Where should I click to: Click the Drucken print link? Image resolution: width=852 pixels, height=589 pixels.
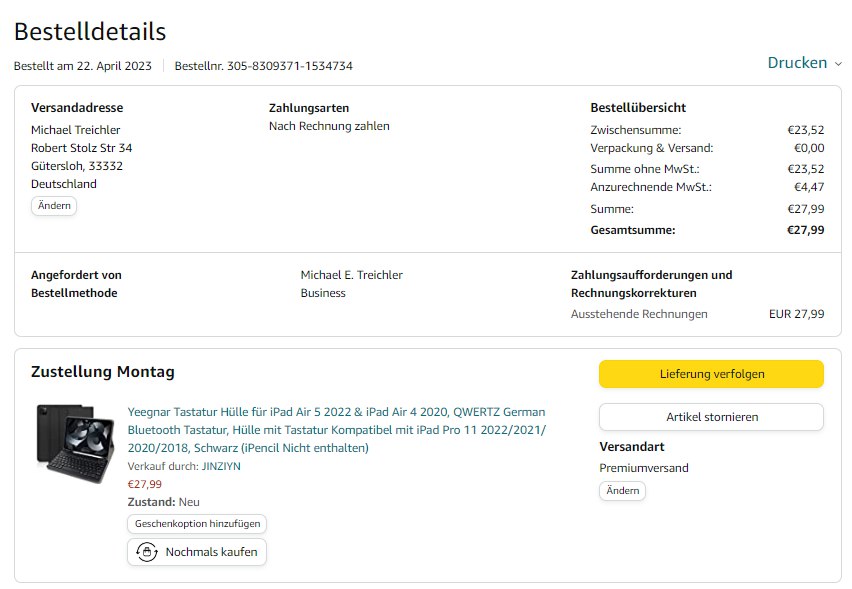pos(797,63)
